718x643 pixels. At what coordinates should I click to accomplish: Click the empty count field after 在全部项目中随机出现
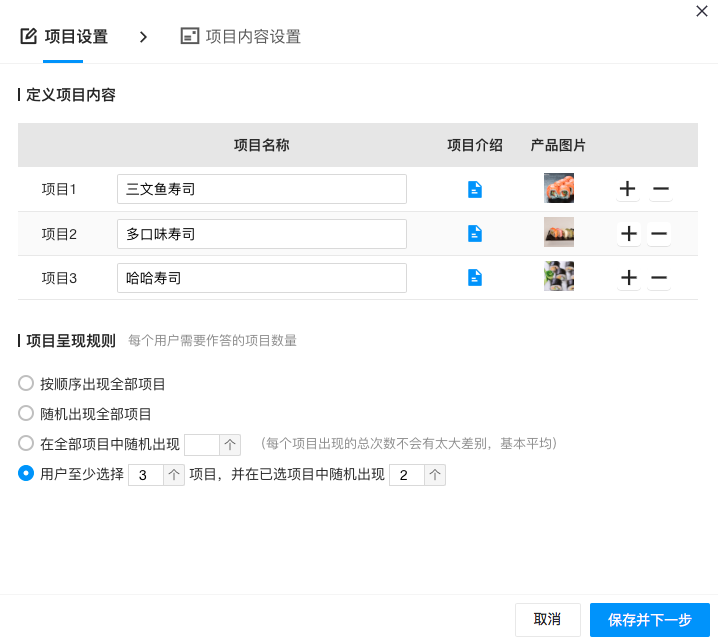pyautogui.click(x=202, y=444)
